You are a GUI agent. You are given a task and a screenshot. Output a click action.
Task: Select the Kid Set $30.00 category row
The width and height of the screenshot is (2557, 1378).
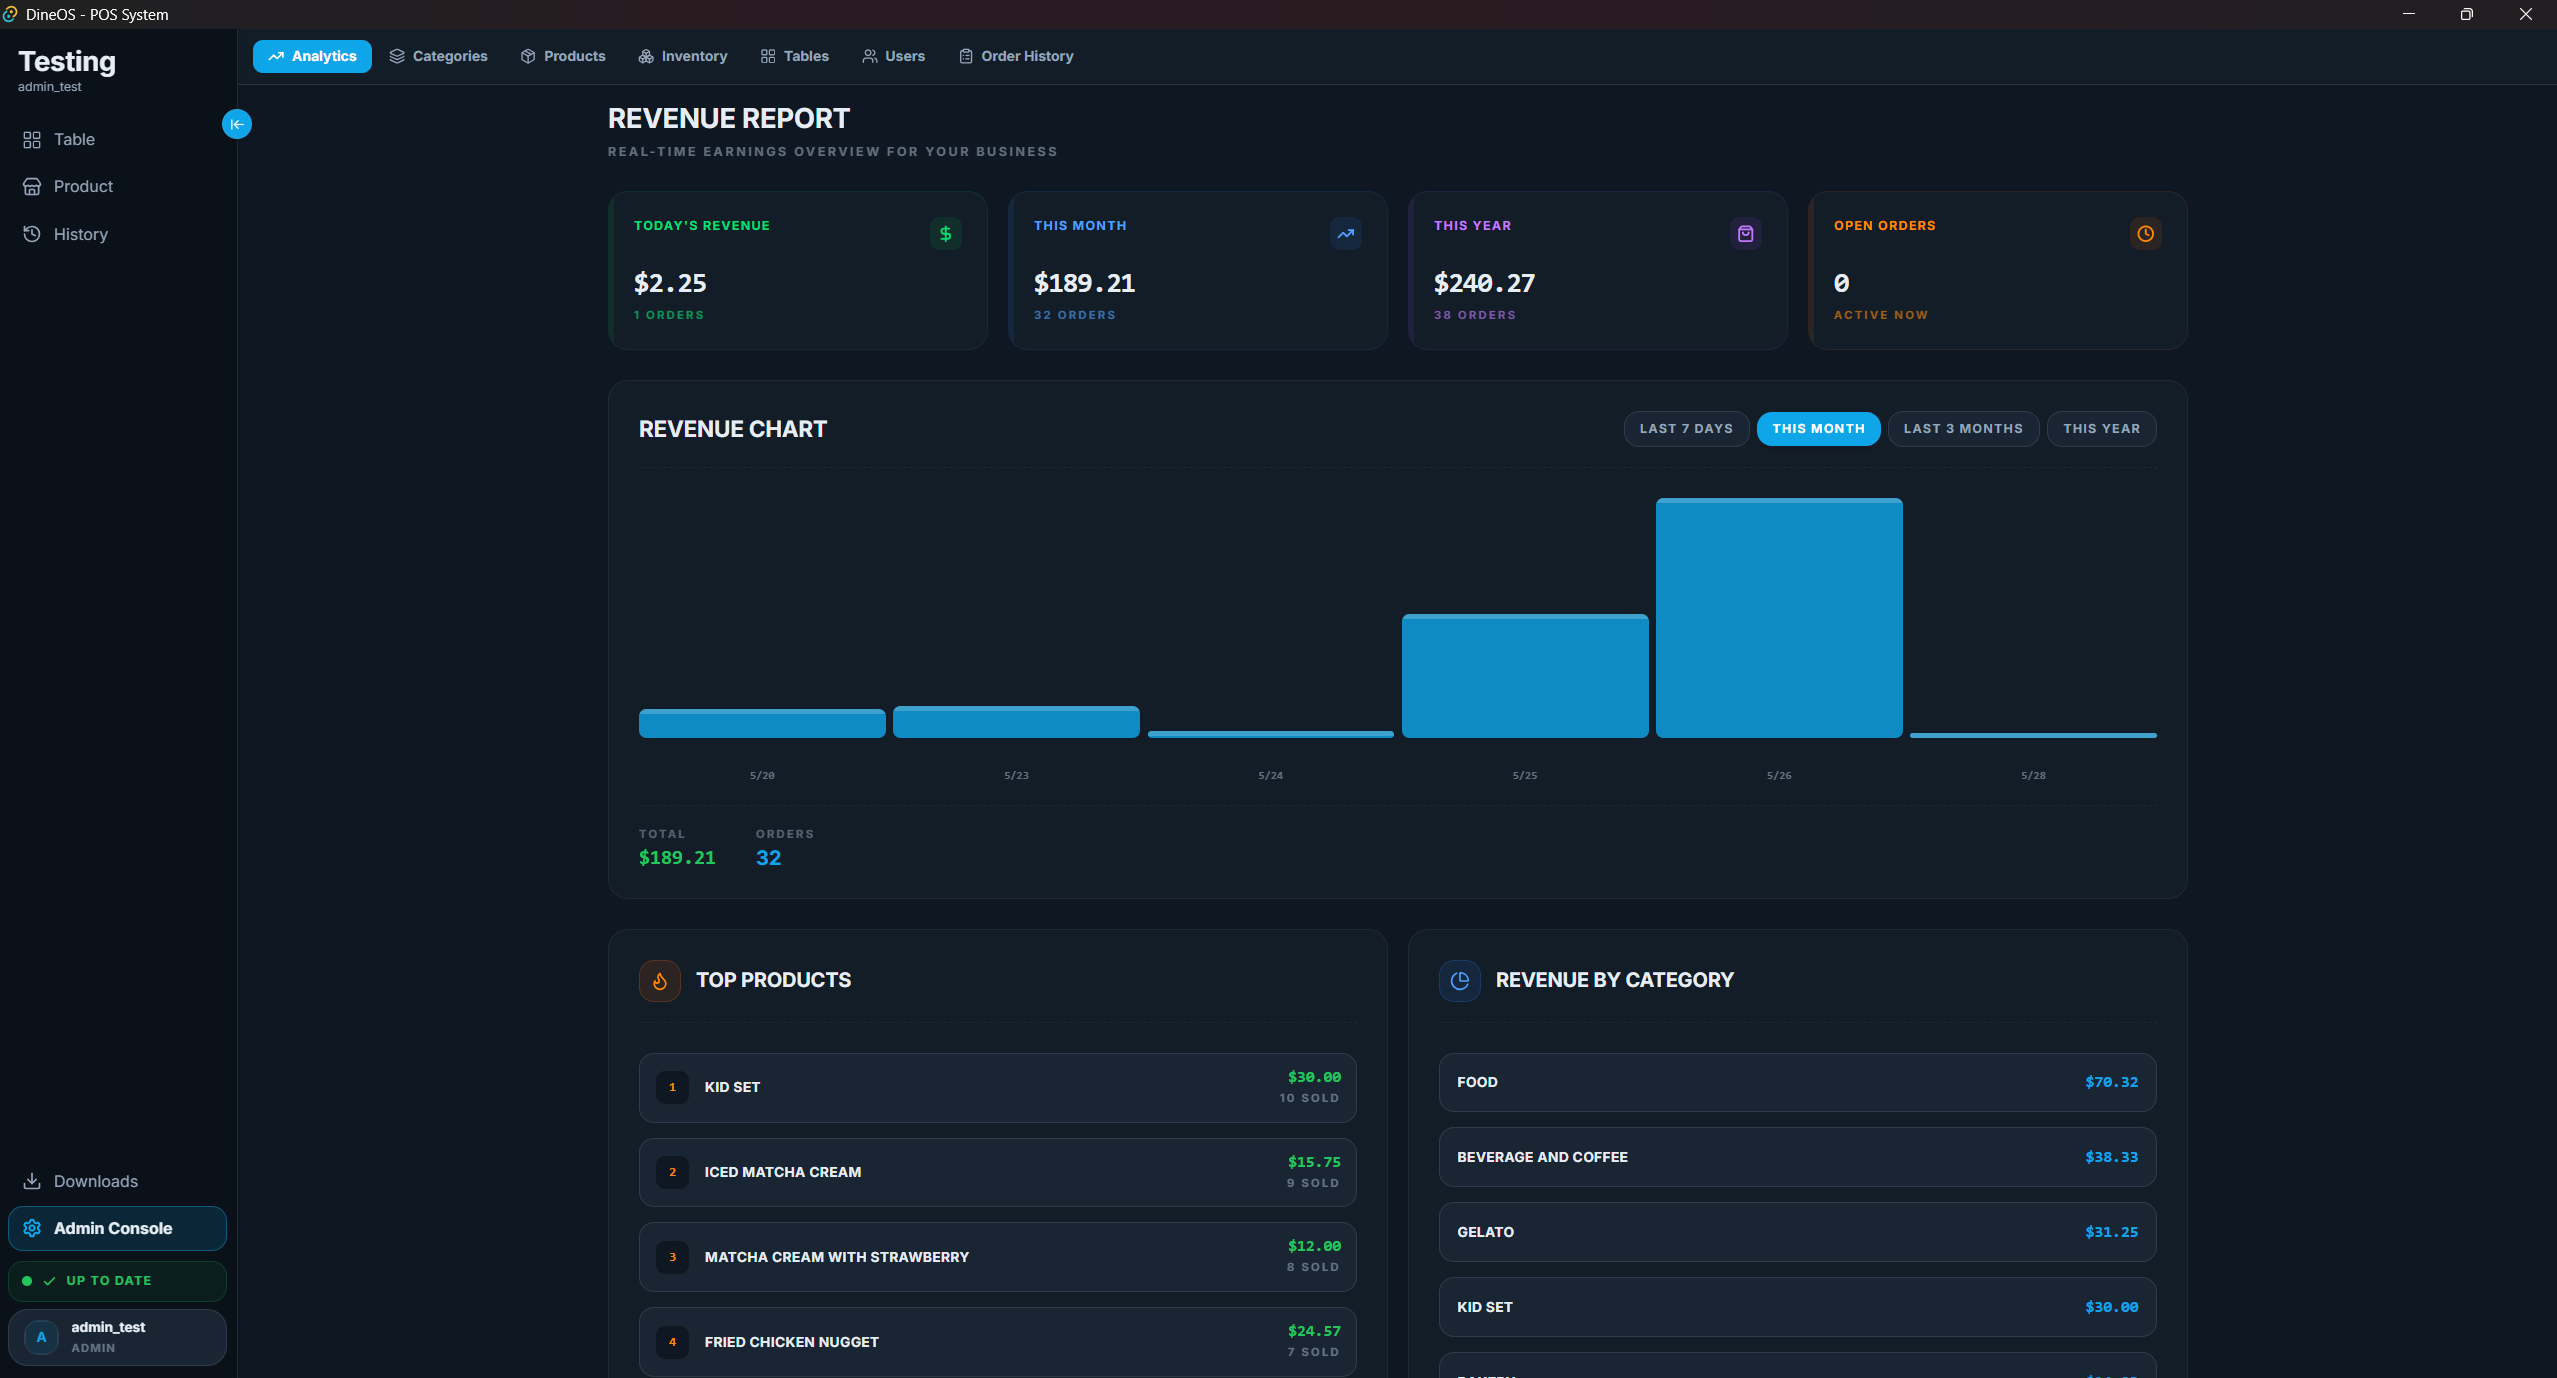tap(1798, 1307)
